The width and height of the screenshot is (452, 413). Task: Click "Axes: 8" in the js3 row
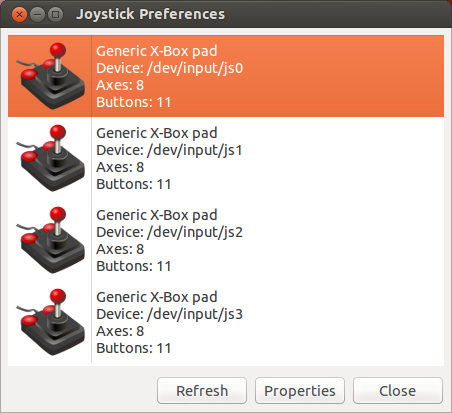click(120, 331)
